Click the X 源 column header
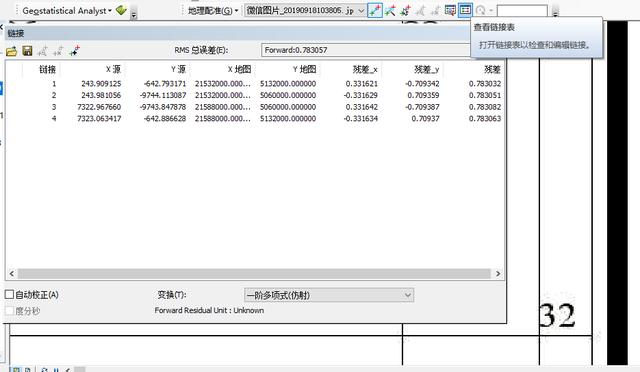This screenshot has width=640, height=372. [92, 69]
